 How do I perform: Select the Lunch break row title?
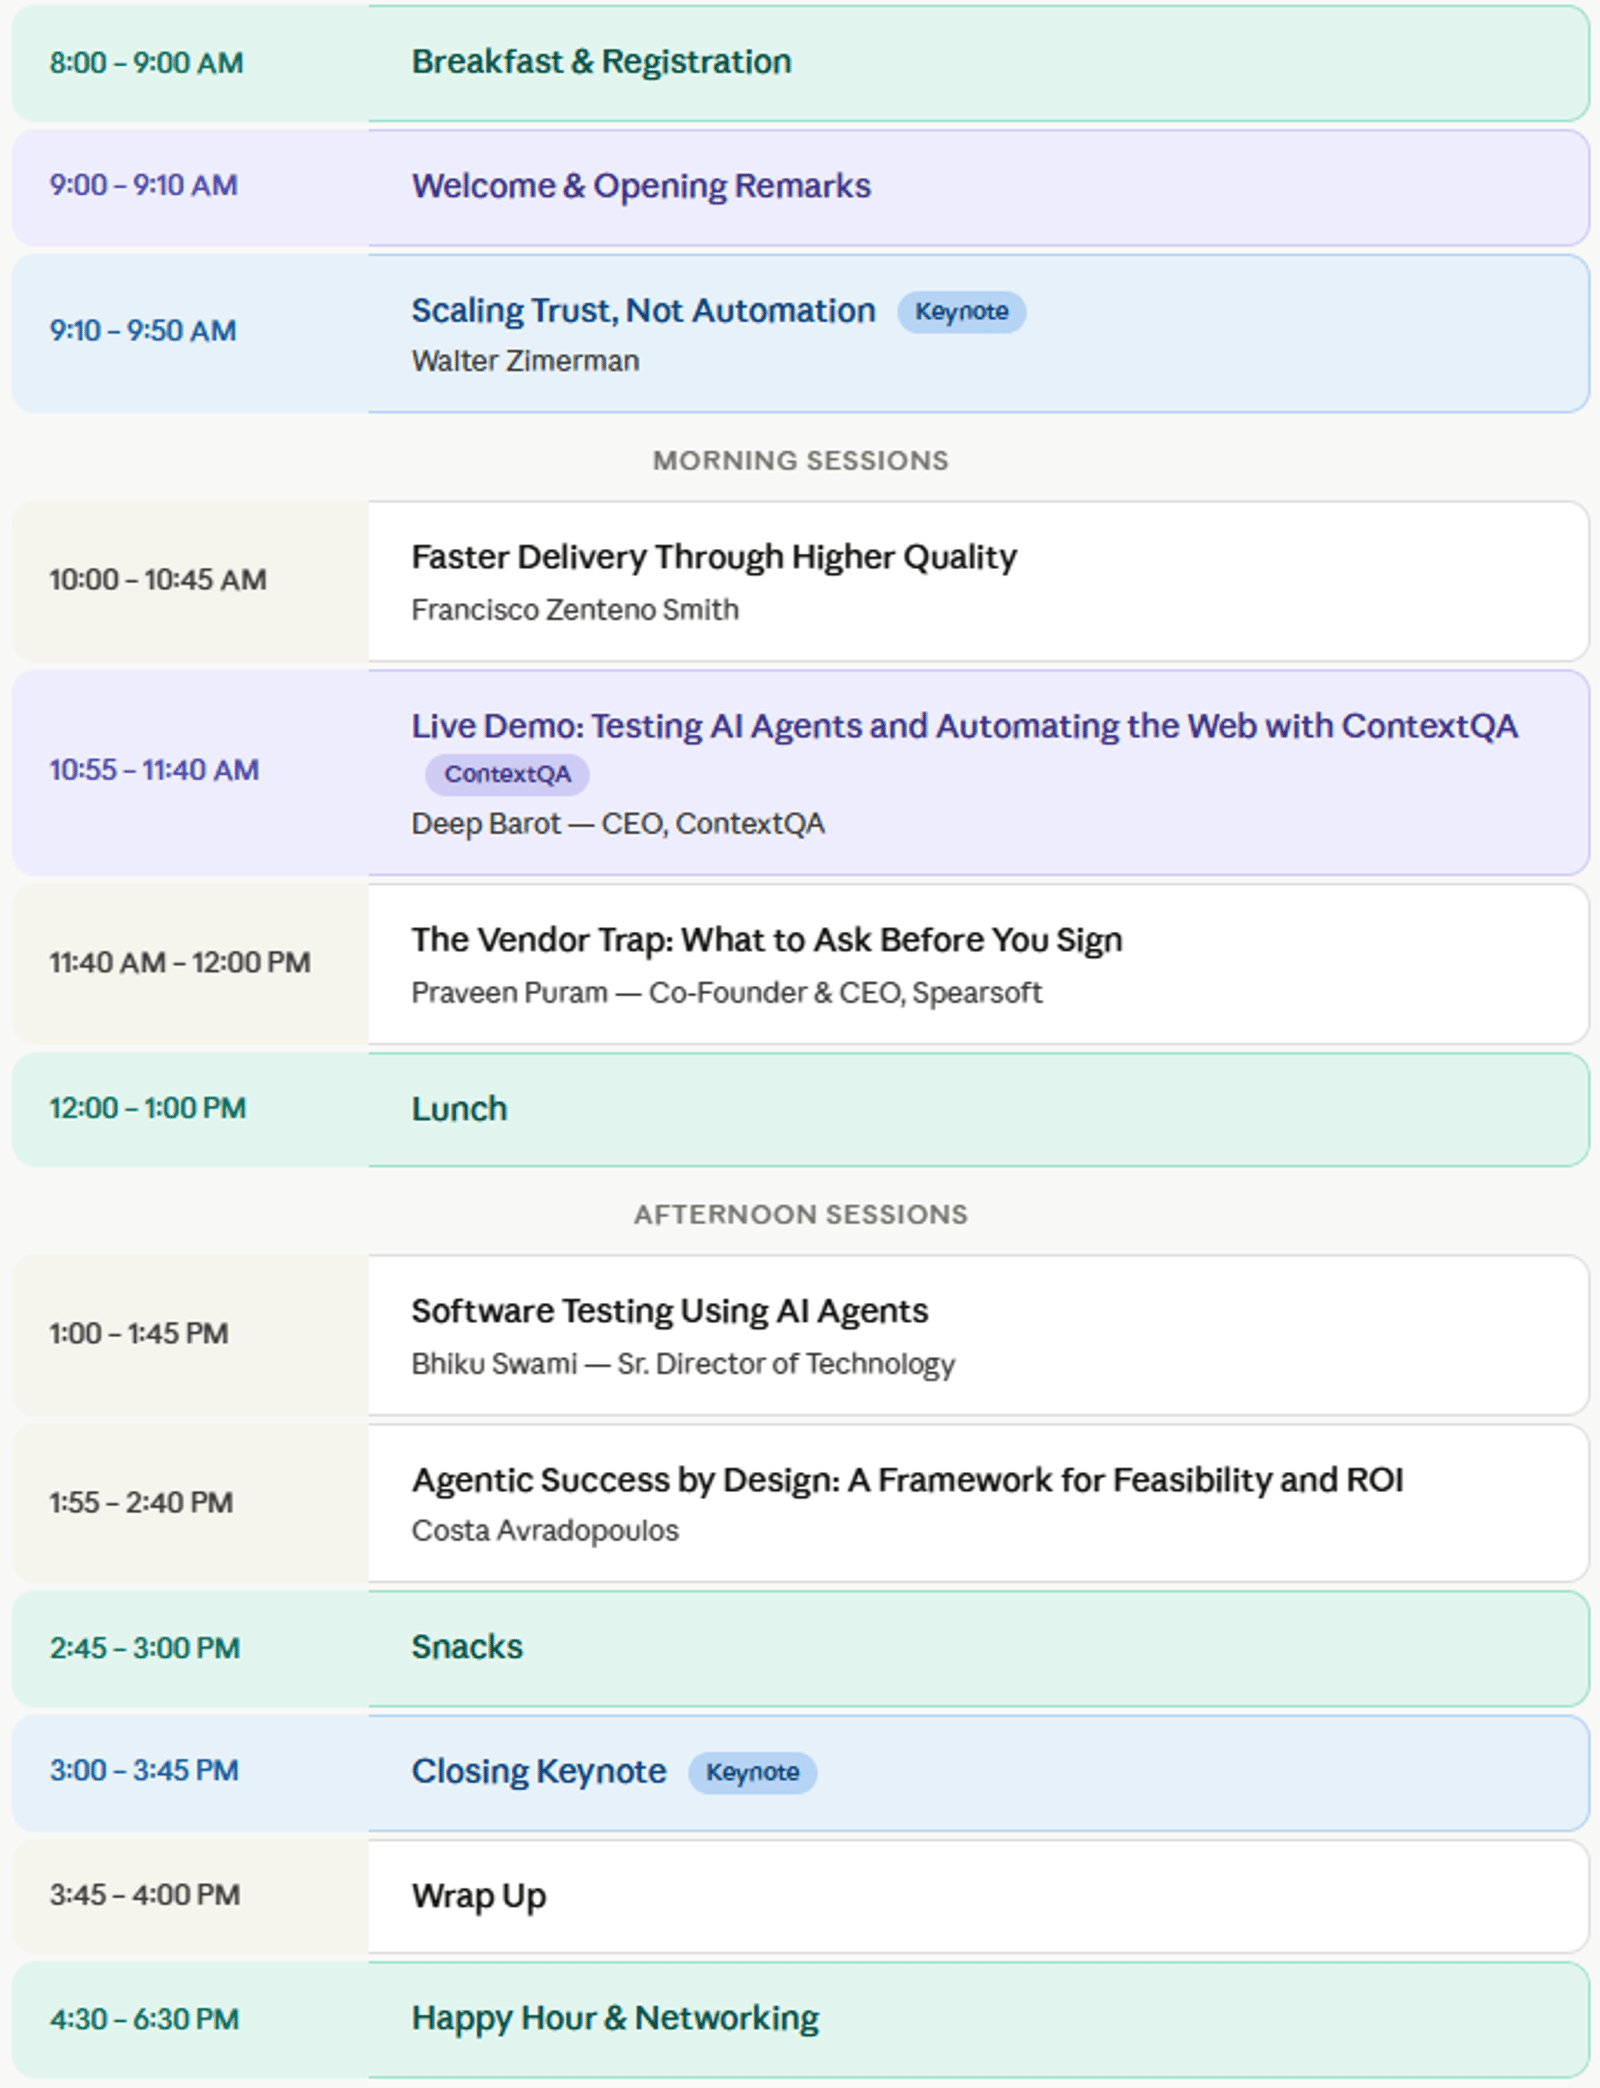(459, 1109)
